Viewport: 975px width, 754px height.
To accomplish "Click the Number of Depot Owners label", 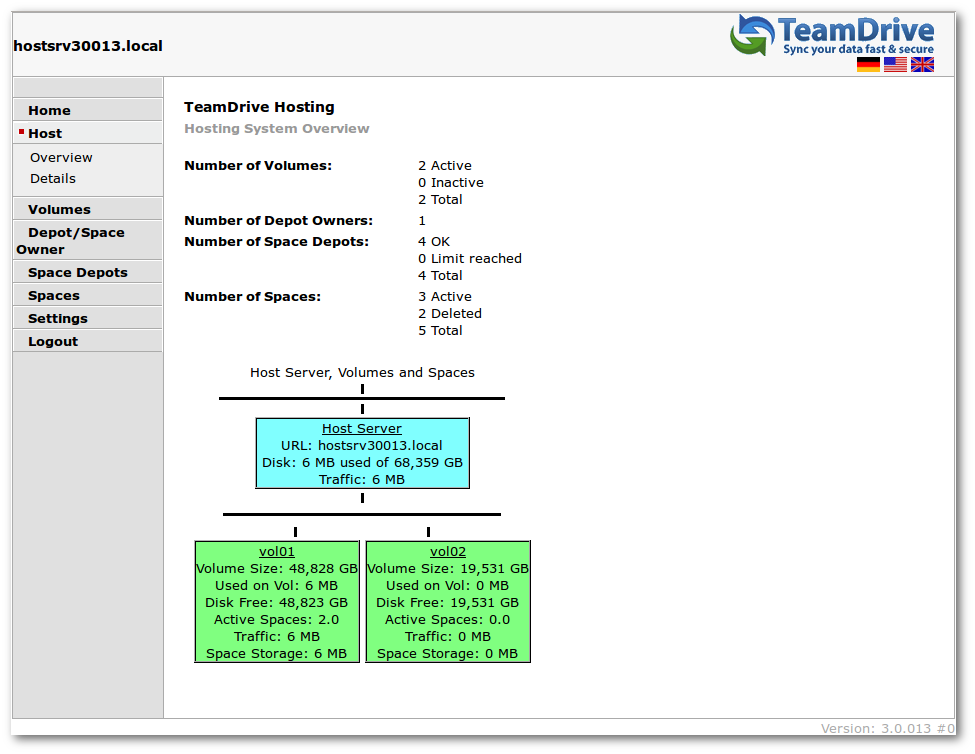I will click(279, 221).
